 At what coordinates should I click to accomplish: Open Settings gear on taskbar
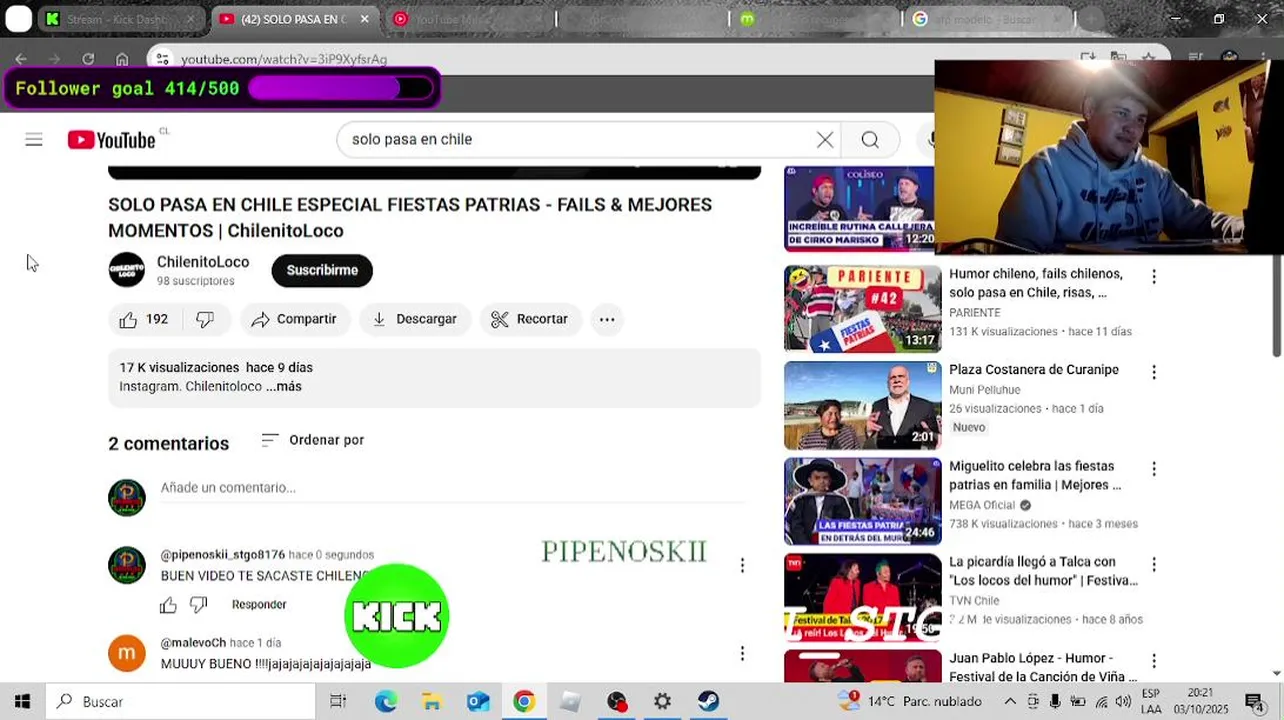pyautogui.click(x=663, y=702)
